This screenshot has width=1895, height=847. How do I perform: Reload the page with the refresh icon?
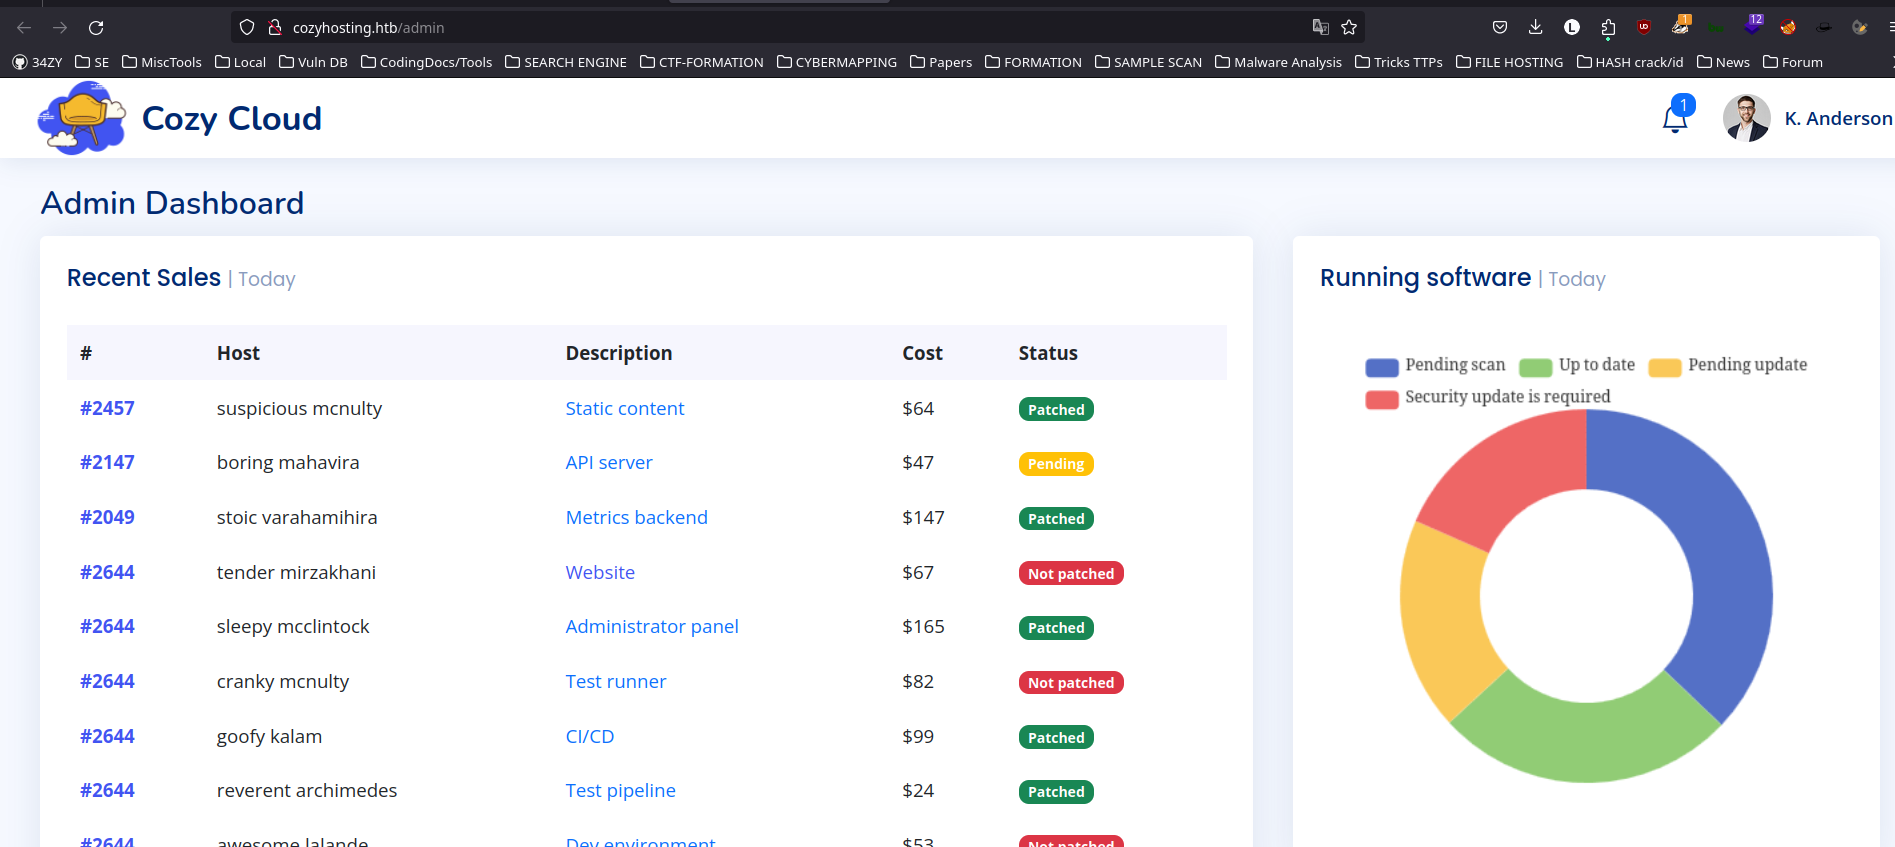pos(96,28)
